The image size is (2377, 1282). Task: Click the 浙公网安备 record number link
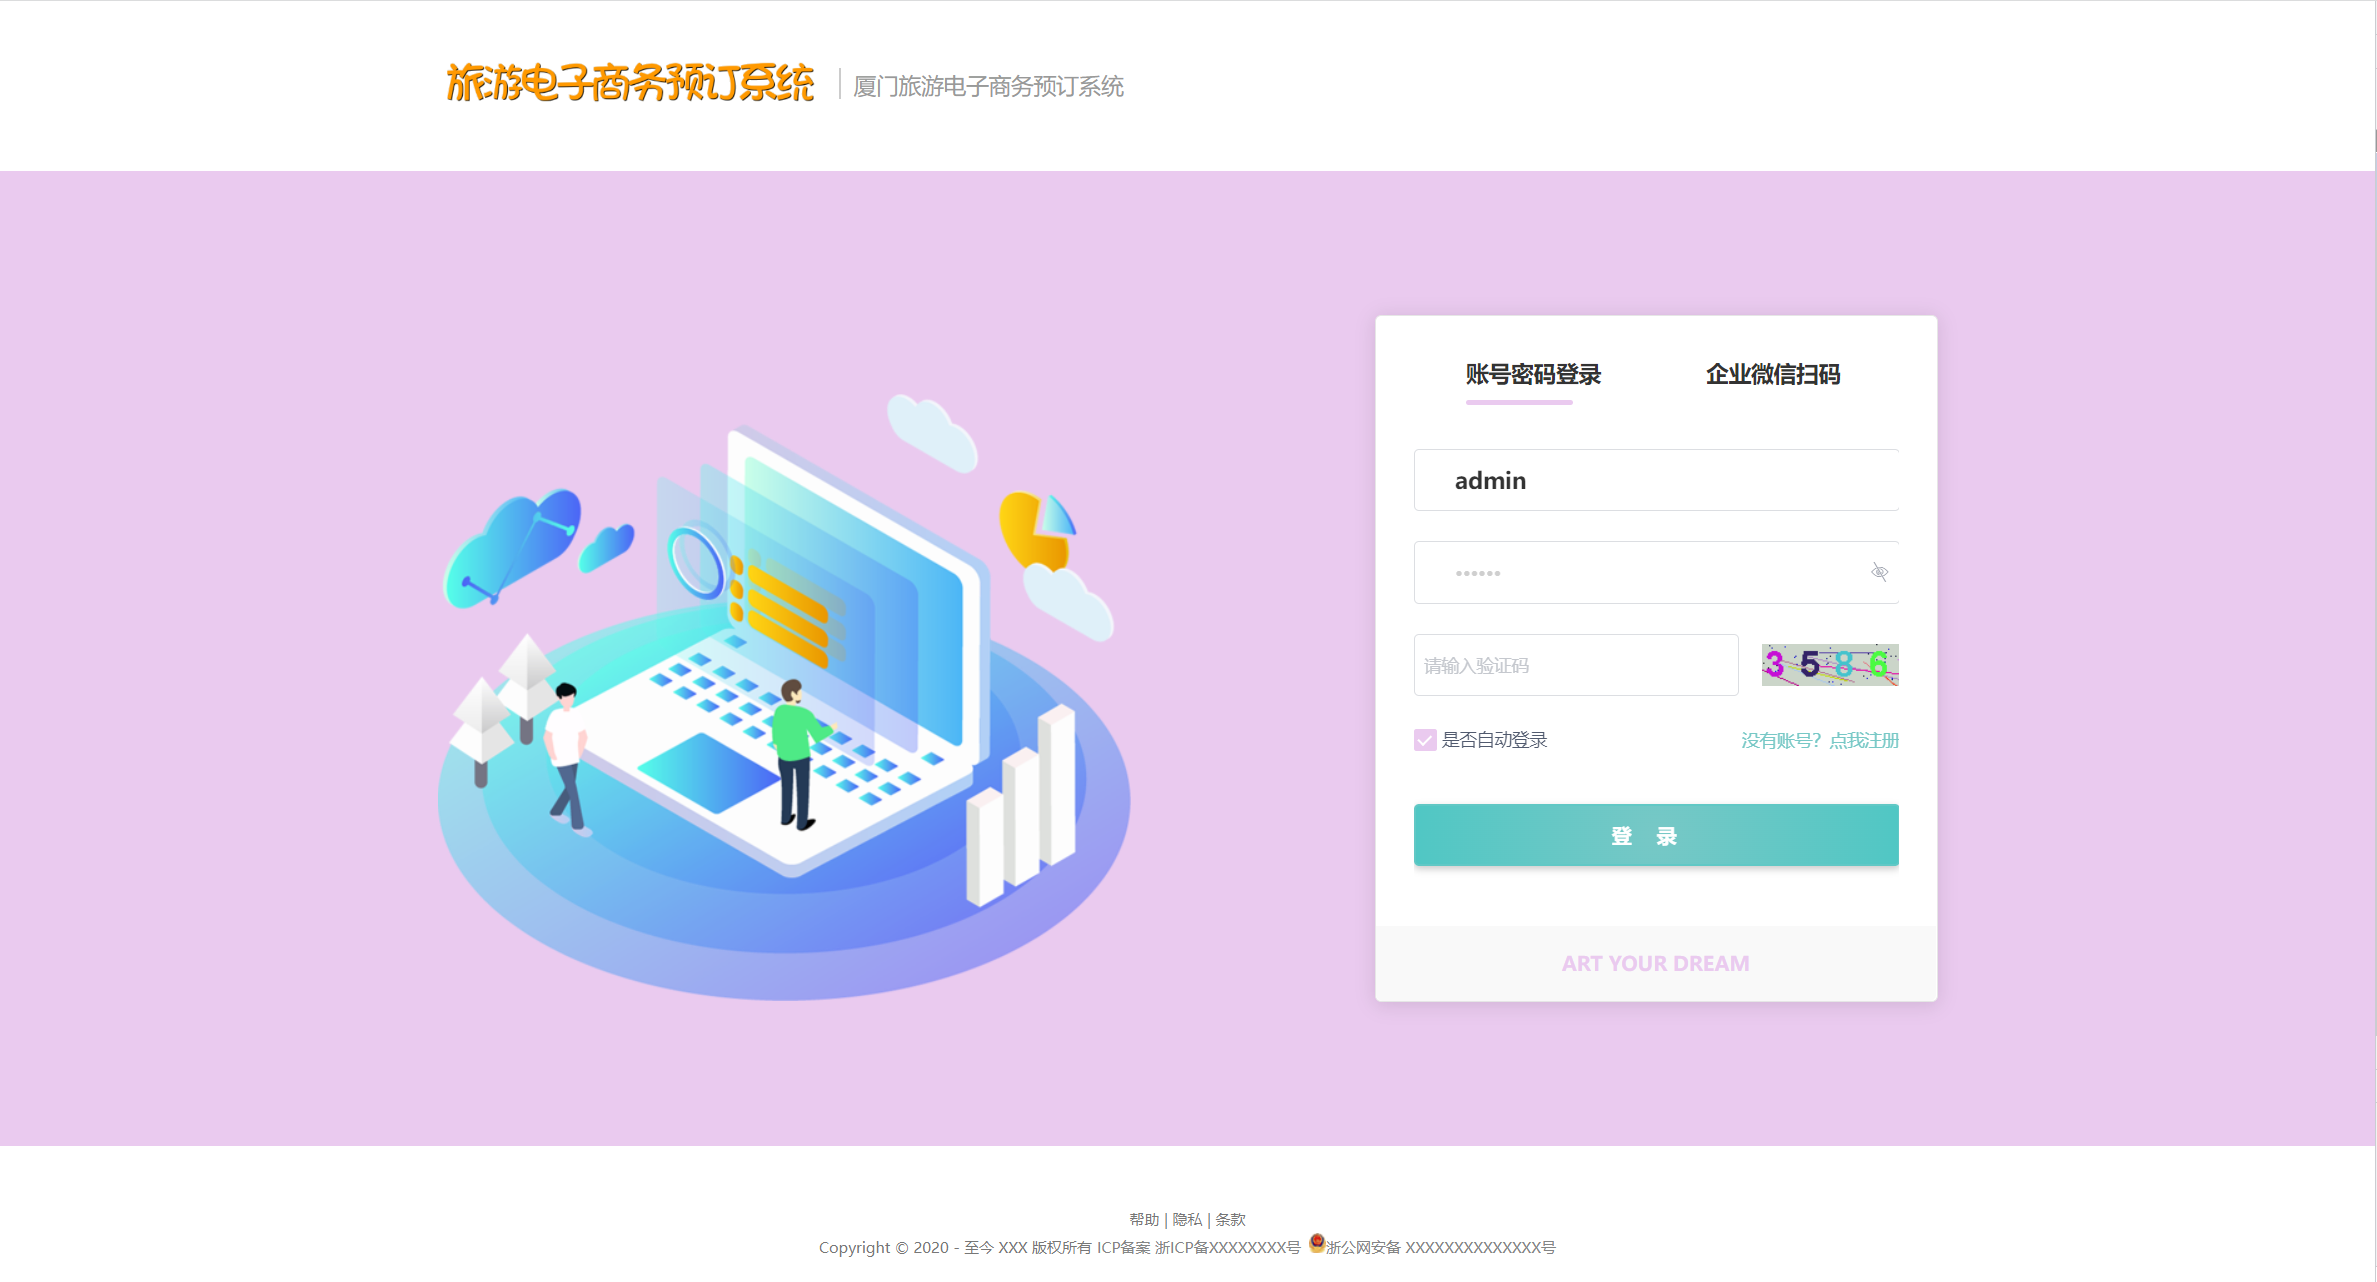coord(1441,1248)
